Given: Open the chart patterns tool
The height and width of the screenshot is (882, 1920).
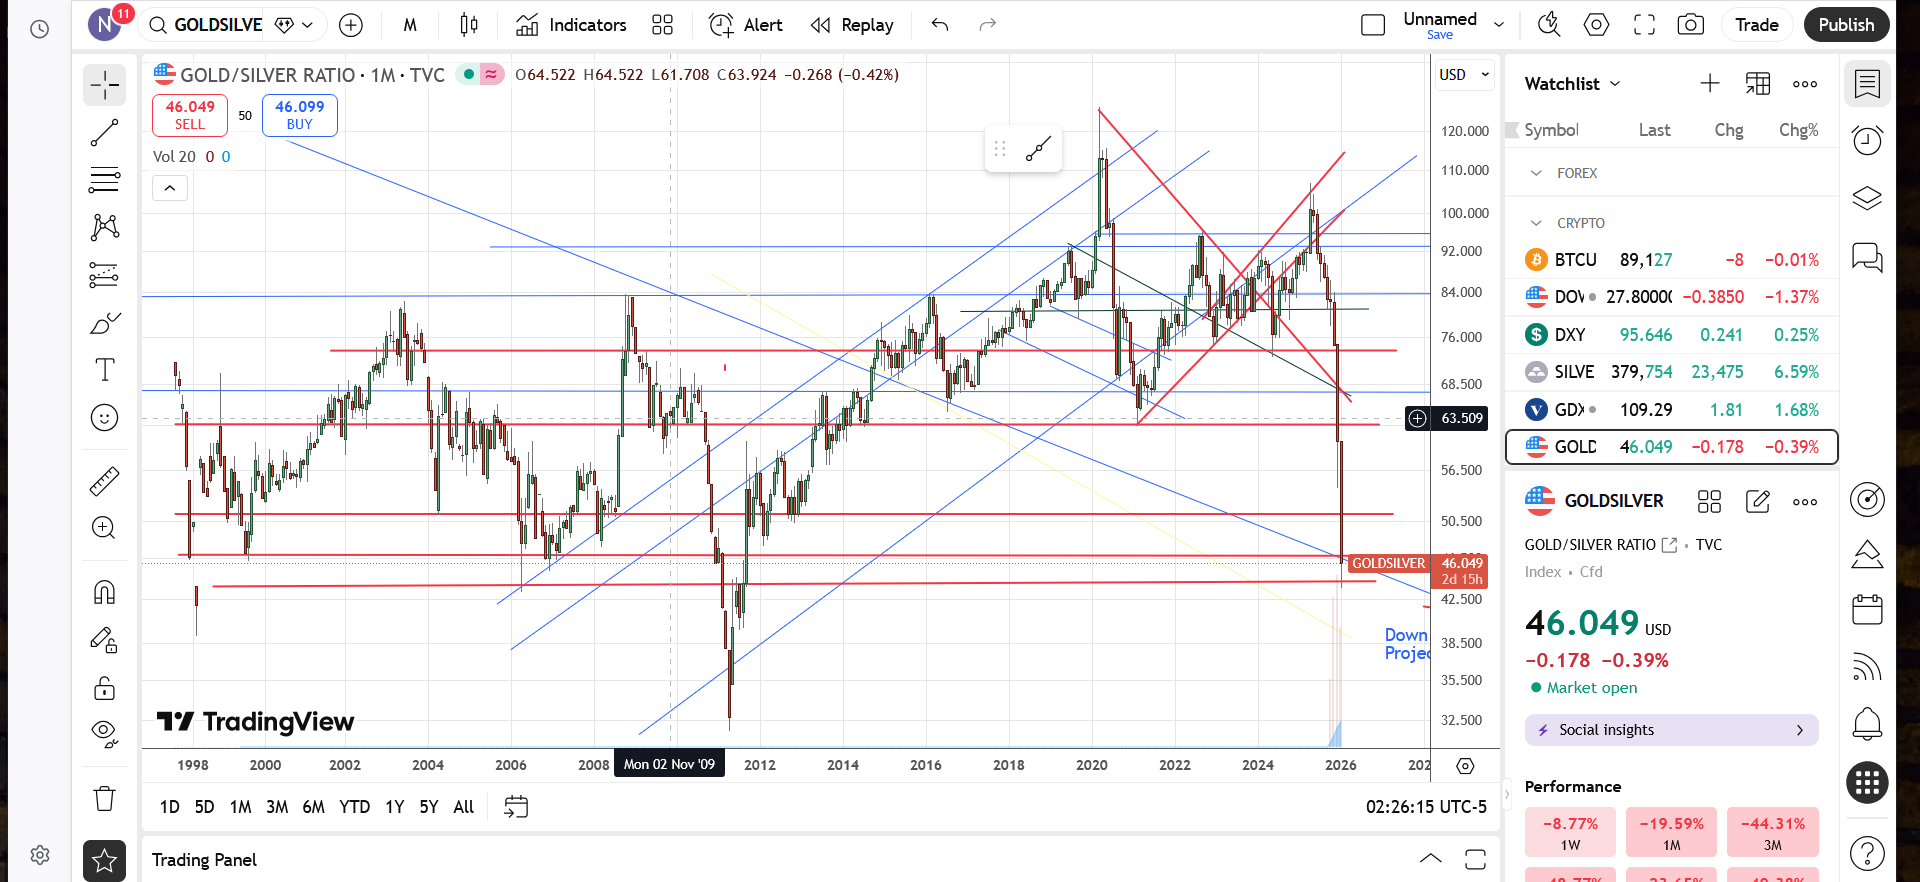Looking at the screenshot, I should pos(104,227).
